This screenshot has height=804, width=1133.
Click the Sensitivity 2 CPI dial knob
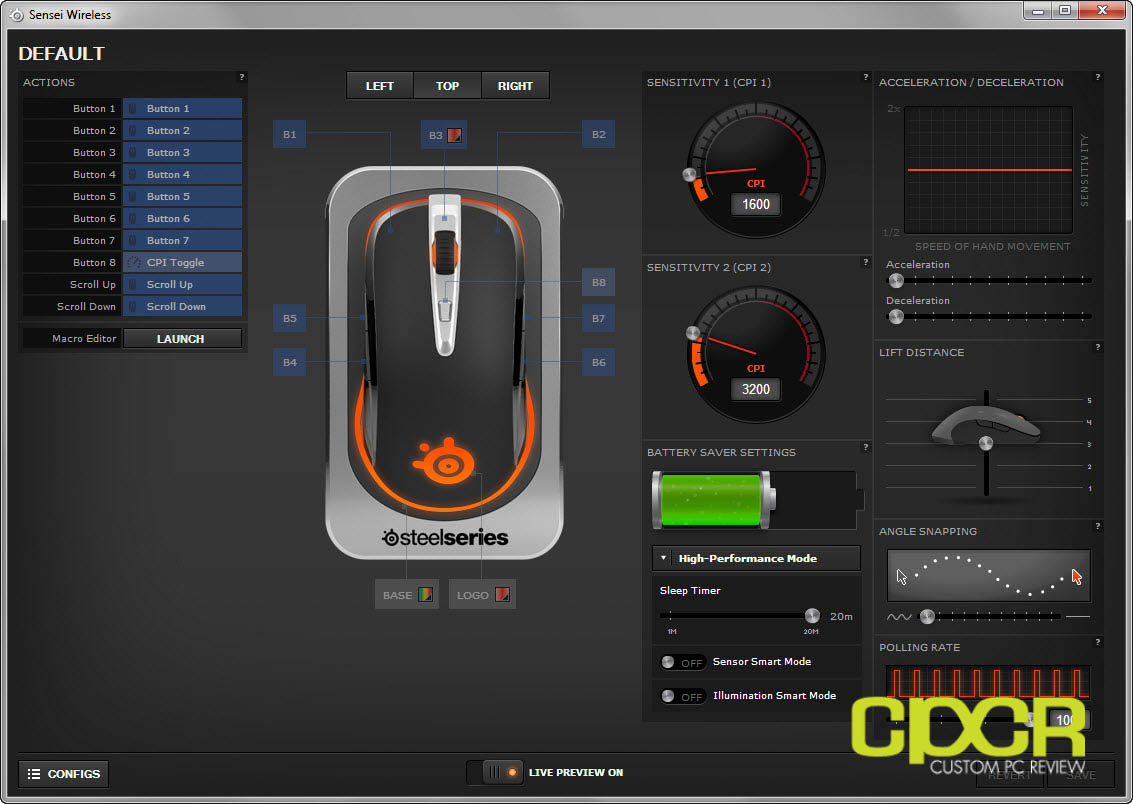pos(693,333)
